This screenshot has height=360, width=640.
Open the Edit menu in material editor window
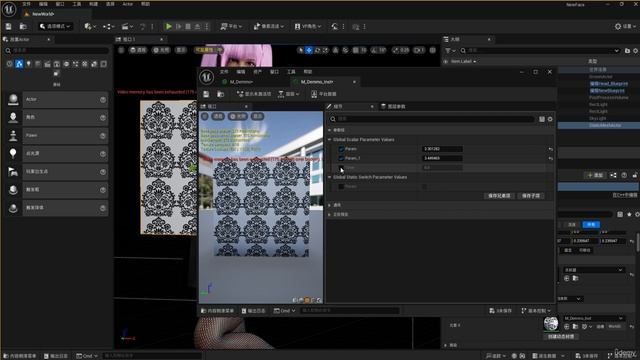pyautogui.click(x=241, y=72)
